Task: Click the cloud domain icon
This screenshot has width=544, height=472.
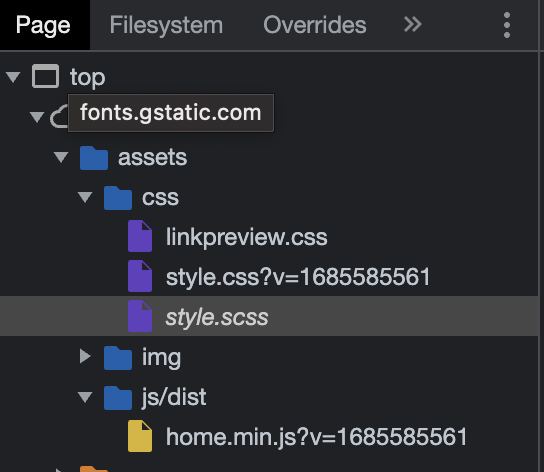Action: tap(59, 117)
